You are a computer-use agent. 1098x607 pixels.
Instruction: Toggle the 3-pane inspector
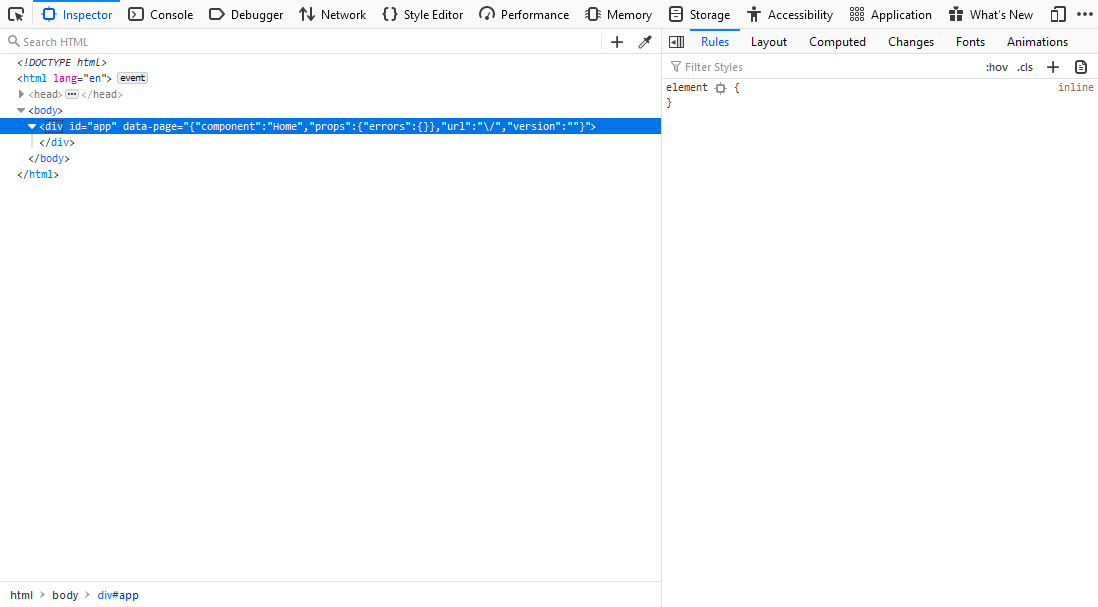tap(676, 41)
